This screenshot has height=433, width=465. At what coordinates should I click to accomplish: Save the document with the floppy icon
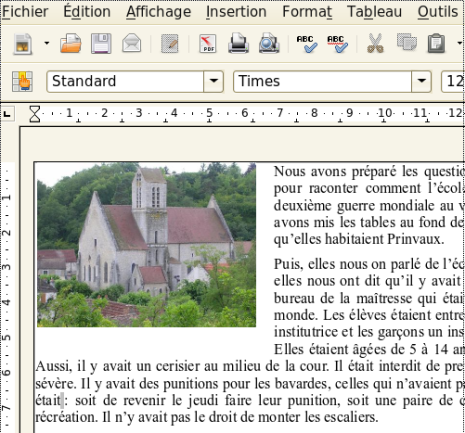coord(101,44)
